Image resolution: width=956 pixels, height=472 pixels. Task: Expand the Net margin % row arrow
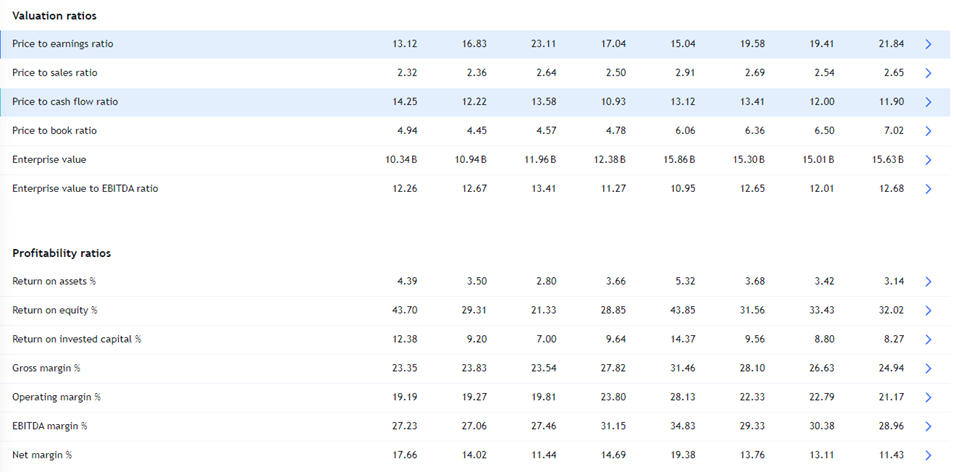click(928, 456)
